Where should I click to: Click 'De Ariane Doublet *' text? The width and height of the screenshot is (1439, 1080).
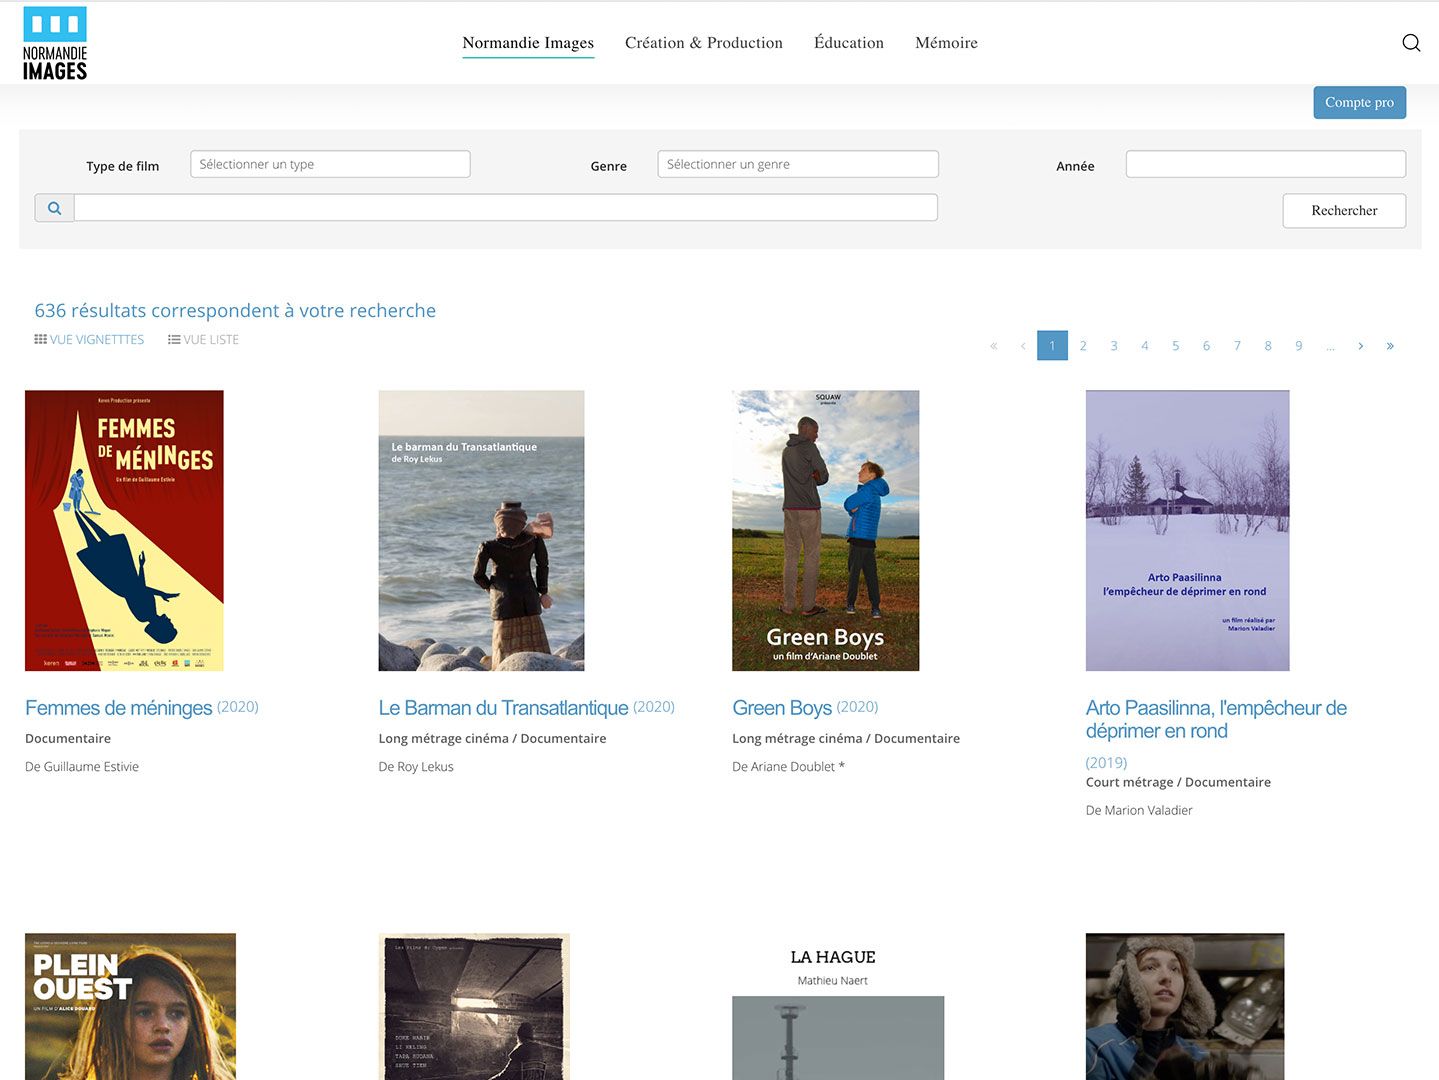pos(789,767)
